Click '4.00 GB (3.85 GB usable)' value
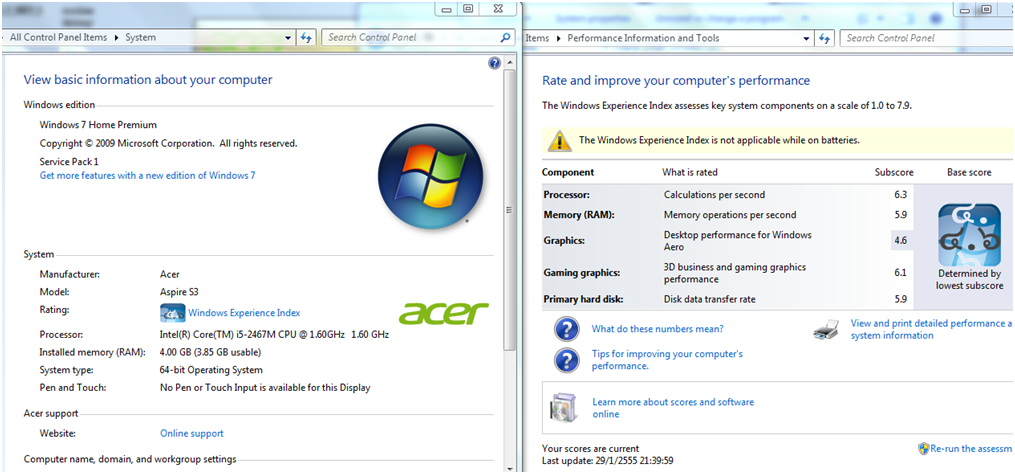 [210, 353]
